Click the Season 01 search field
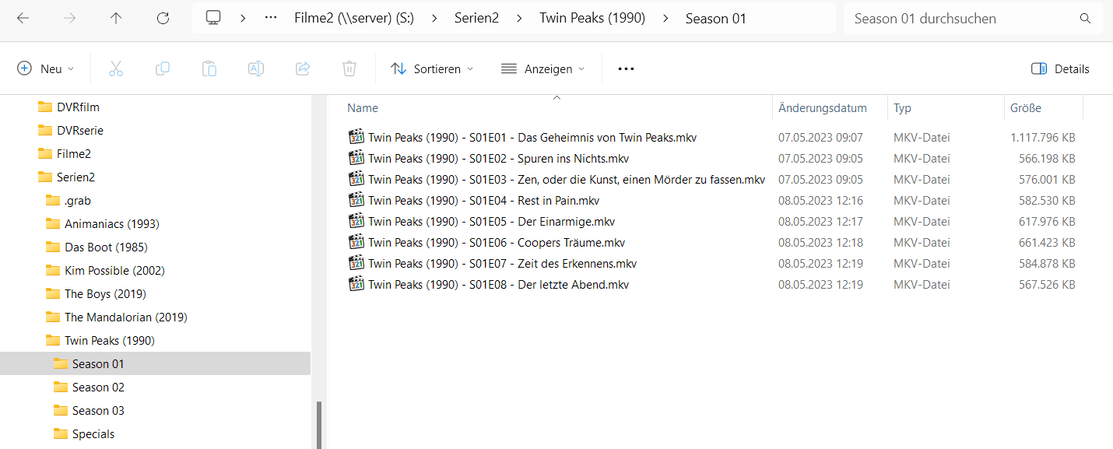Viewport: 1113px width, 449px height. click(x=960, y=18)
